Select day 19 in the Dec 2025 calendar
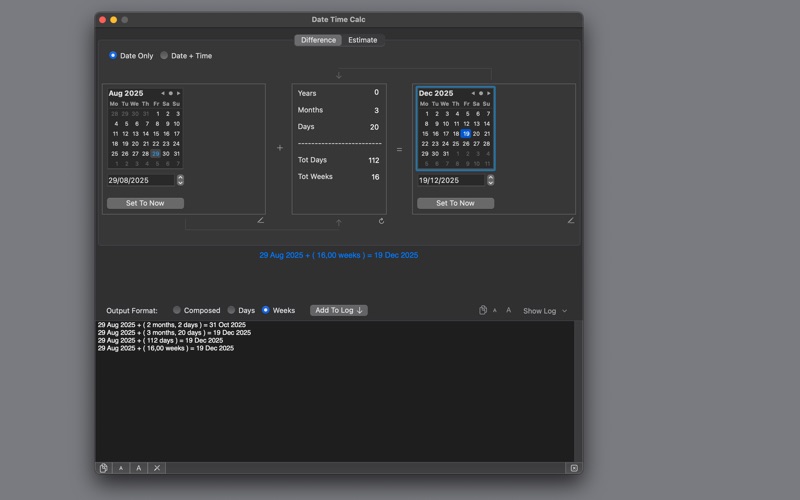Image resolution: width=800 pixels, height=500 pixels. tap(466, 134)
